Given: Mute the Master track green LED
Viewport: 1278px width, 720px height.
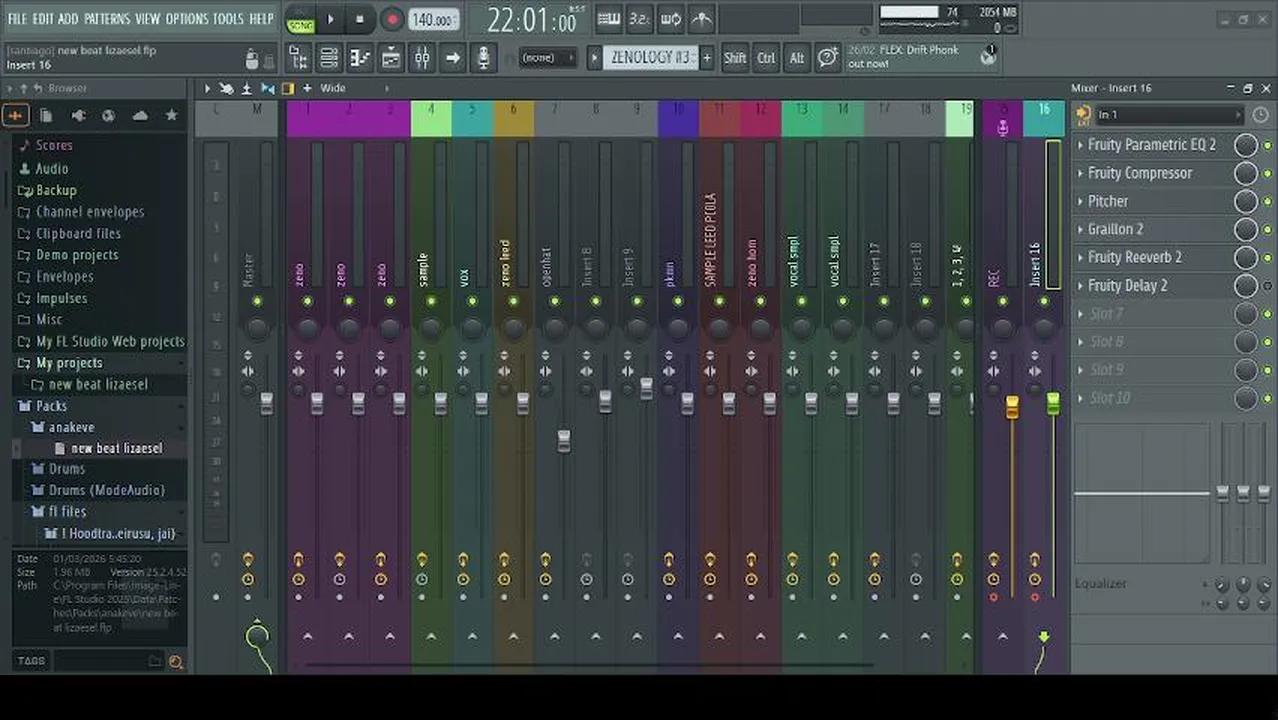Looking at the screenshot, I should [x=257, y=301].
